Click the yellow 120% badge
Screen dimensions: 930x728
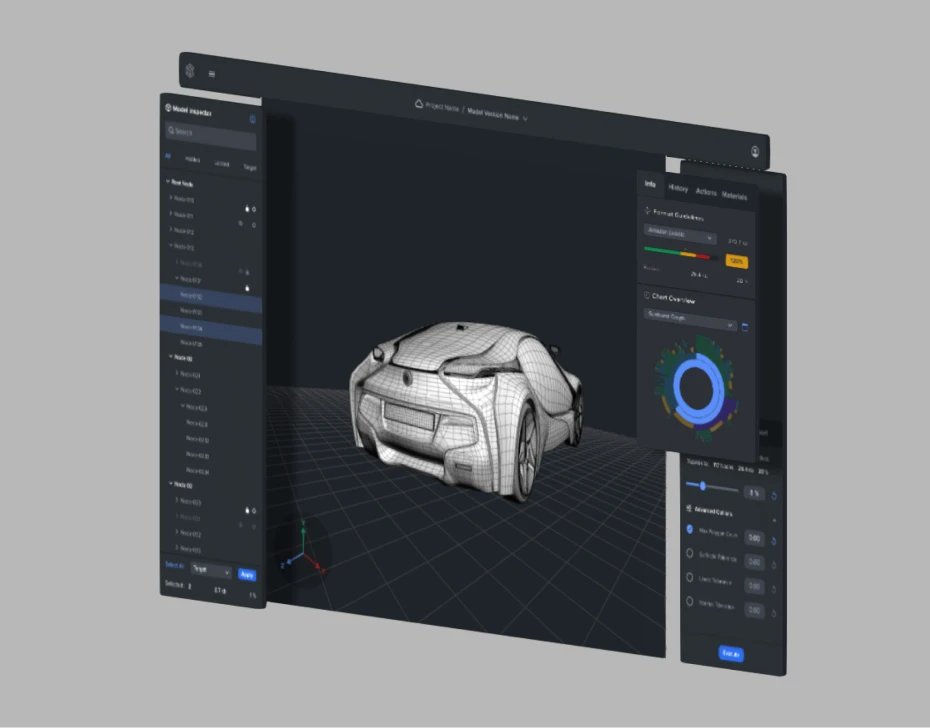736,261
